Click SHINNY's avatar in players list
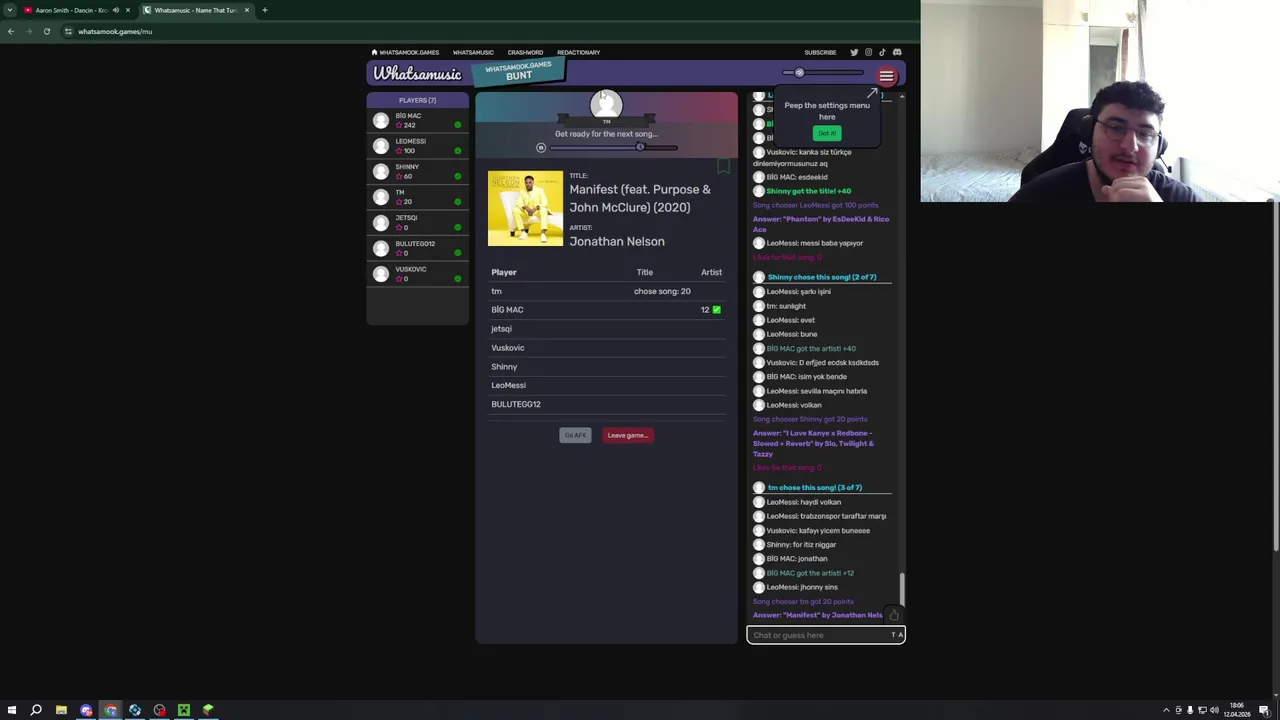Viewport: 1280px width, 720px height. click(381, 172)
